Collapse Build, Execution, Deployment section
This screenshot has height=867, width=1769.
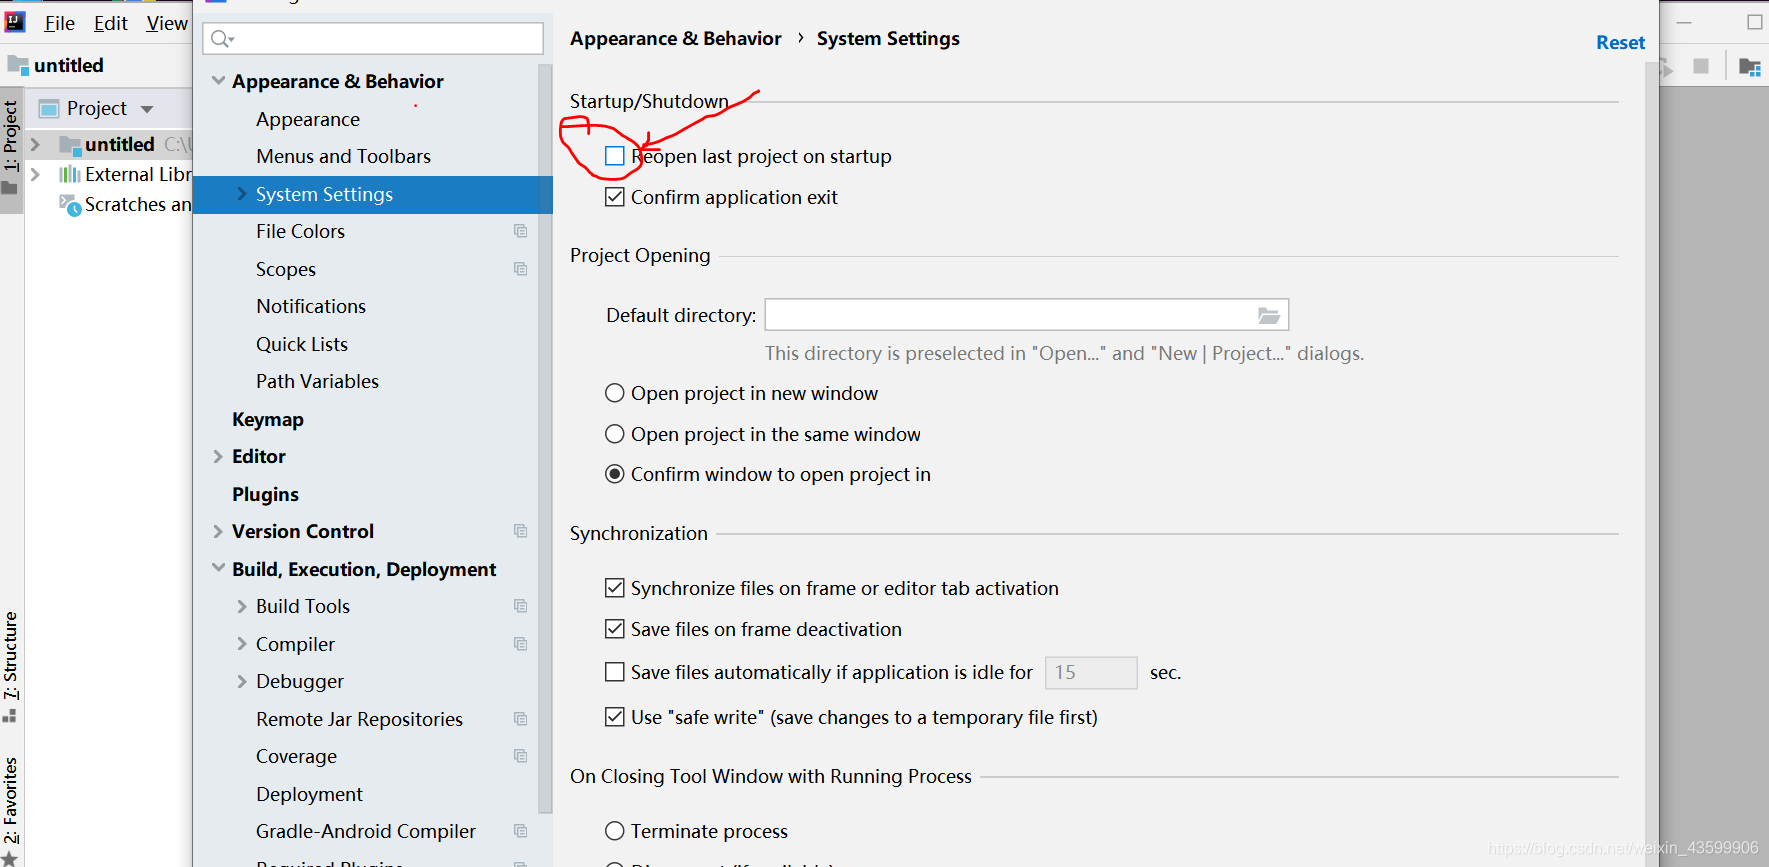218,568
